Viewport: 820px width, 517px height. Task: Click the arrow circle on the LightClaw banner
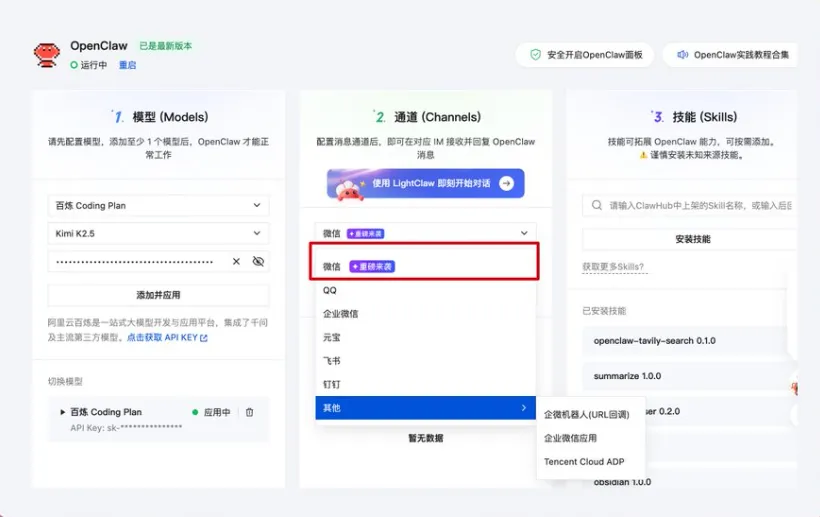(506, 183)
